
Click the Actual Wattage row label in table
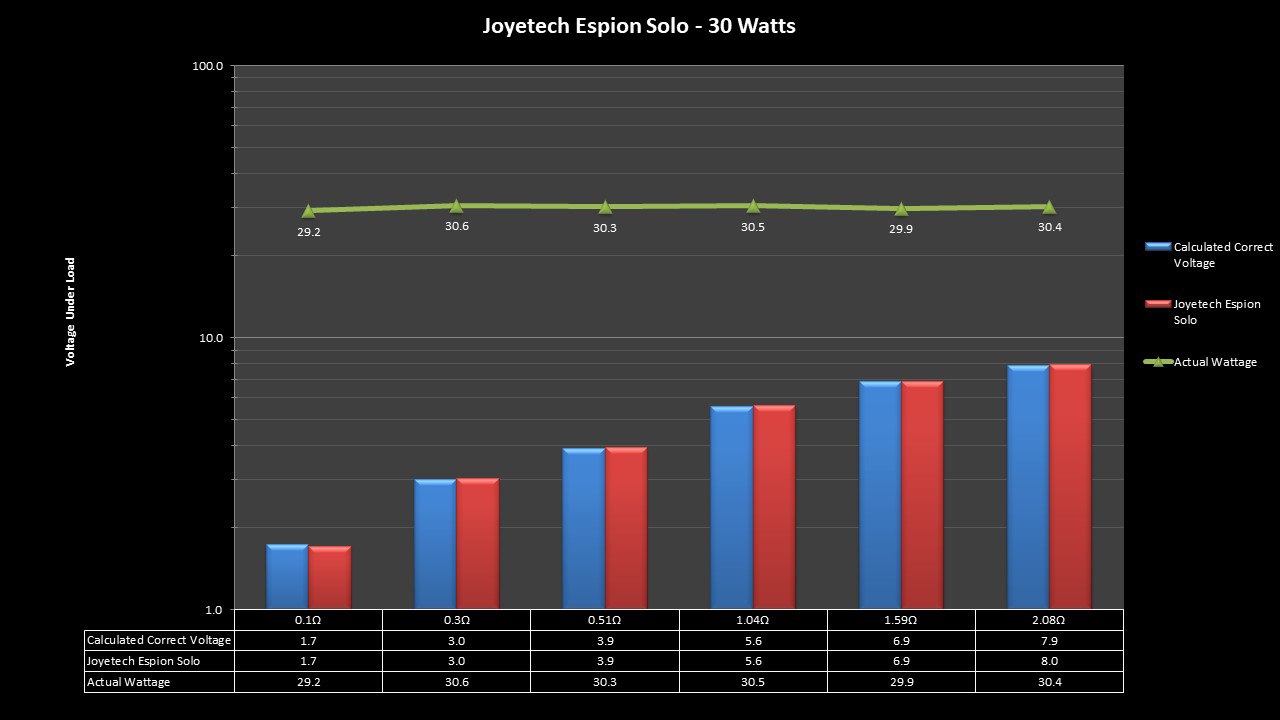129,682
